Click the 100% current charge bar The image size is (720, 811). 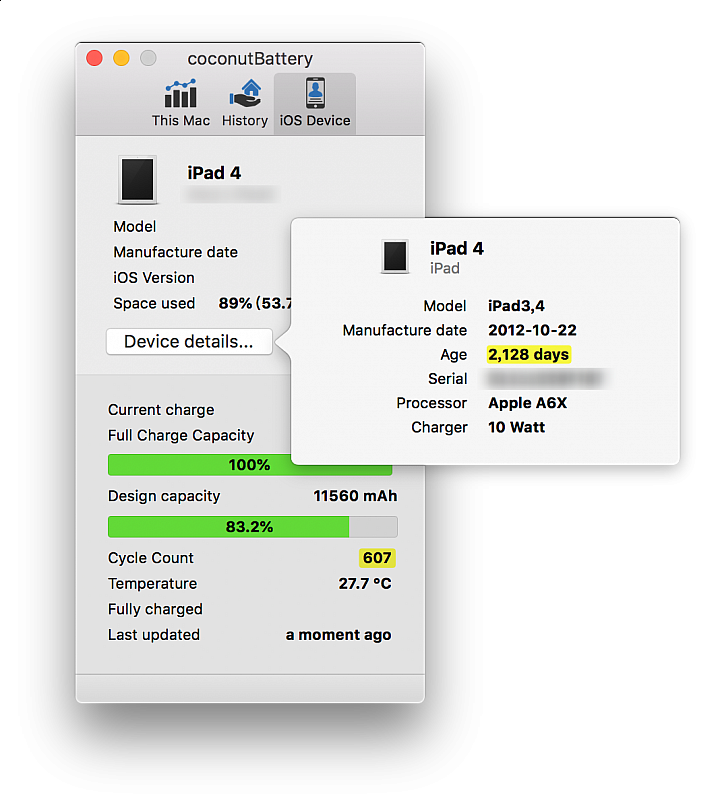coord(250,464)
